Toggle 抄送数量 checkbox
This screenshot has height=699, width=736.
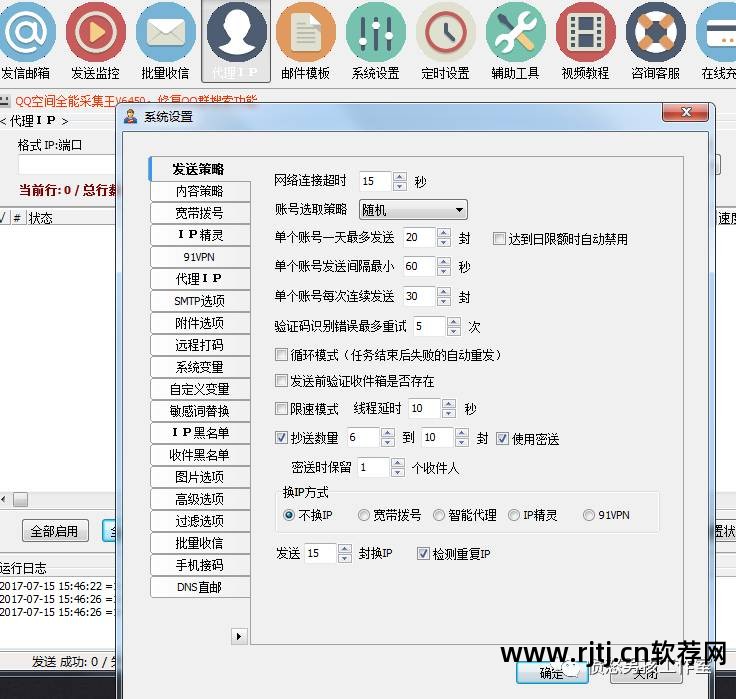[281, 438]
